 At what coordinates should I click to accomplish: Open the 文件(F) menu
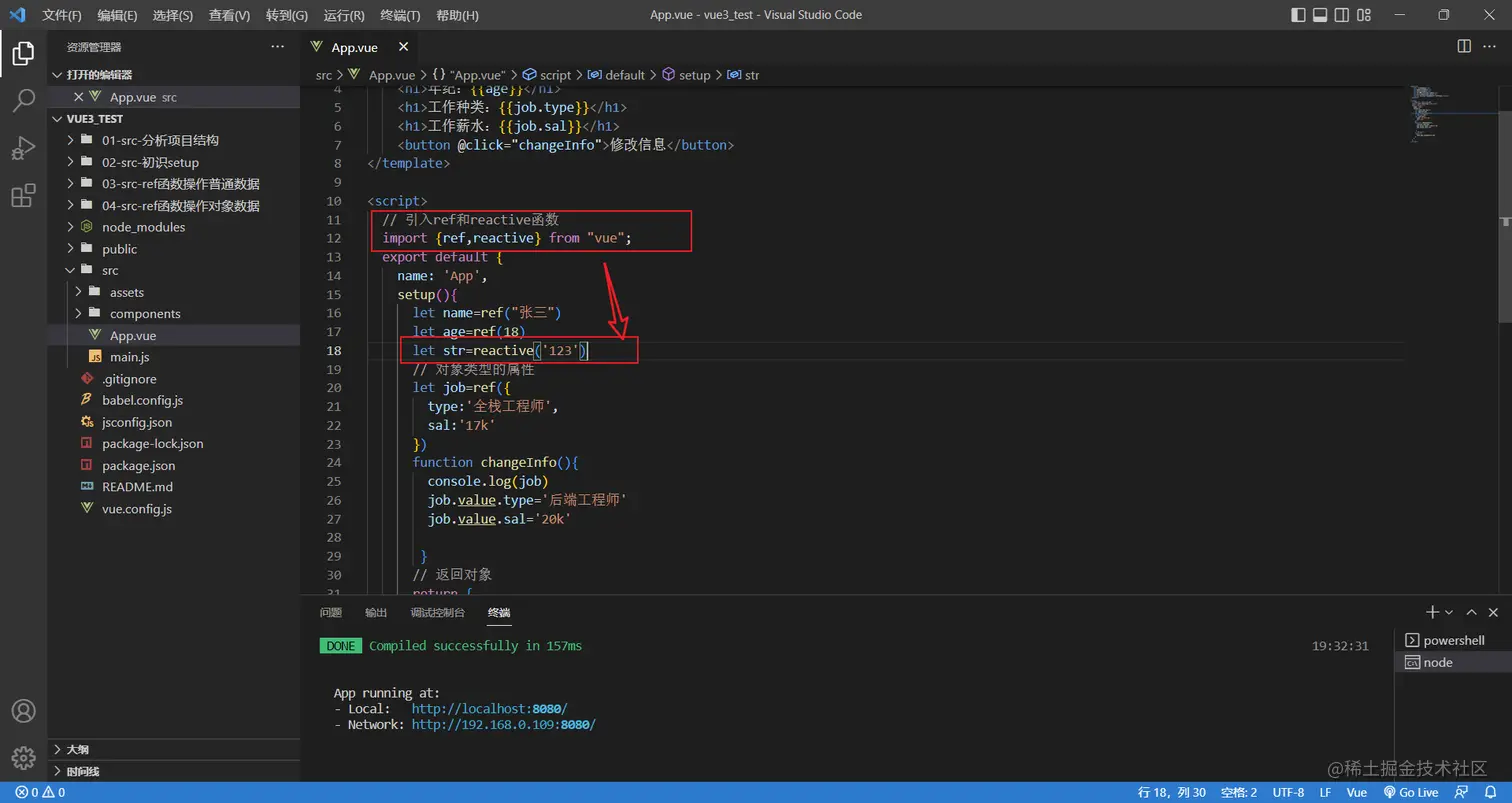point(62,15)
